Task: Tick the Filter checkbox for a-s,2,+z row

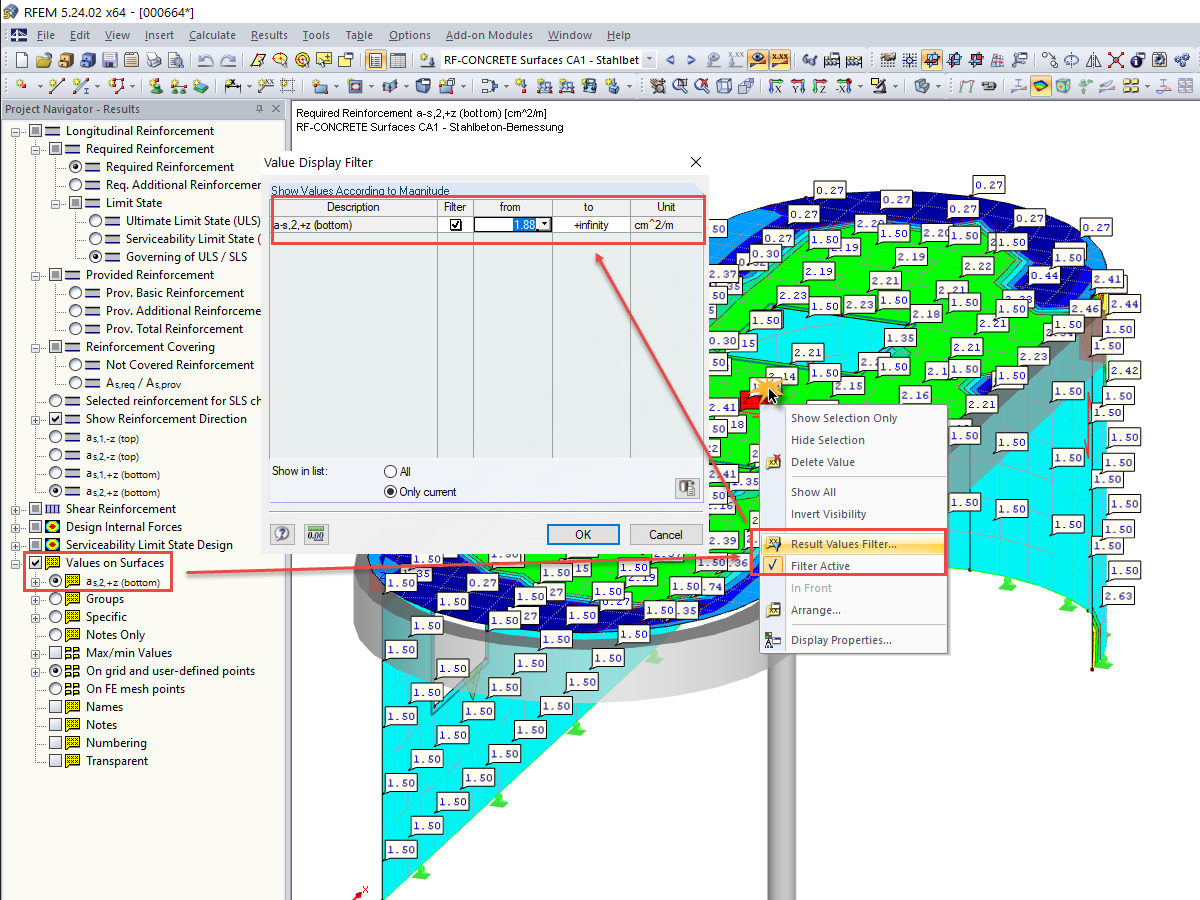Action: coord(455,225)
